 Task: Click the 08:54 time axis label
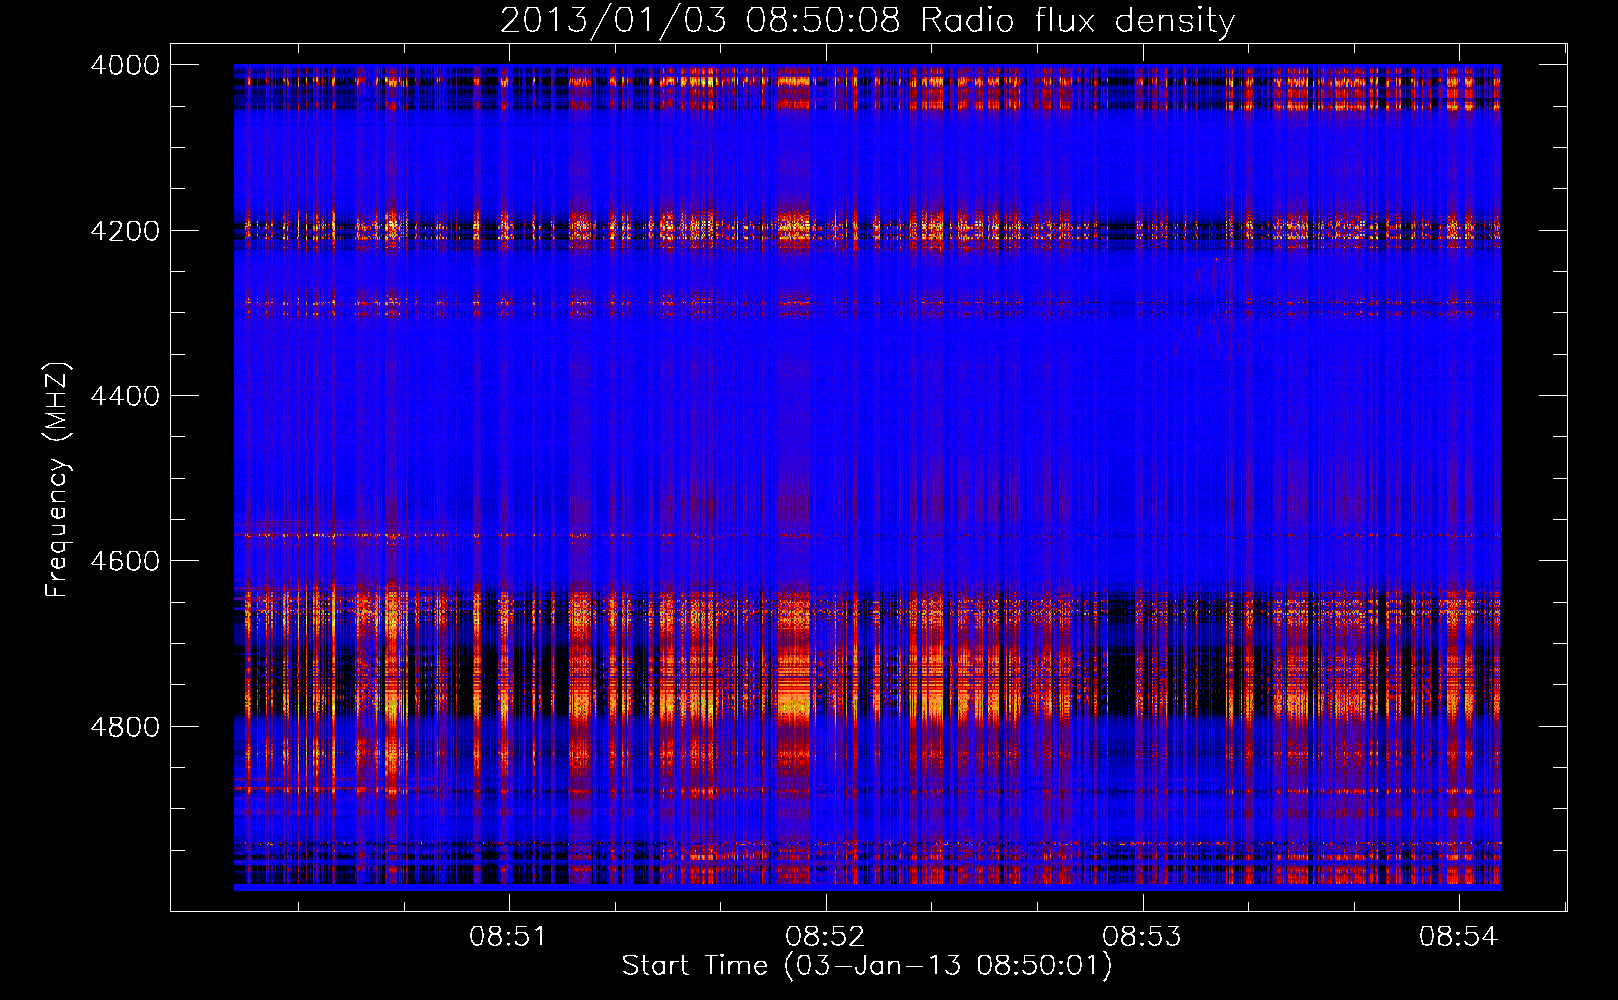click(x=1459, y=937)
